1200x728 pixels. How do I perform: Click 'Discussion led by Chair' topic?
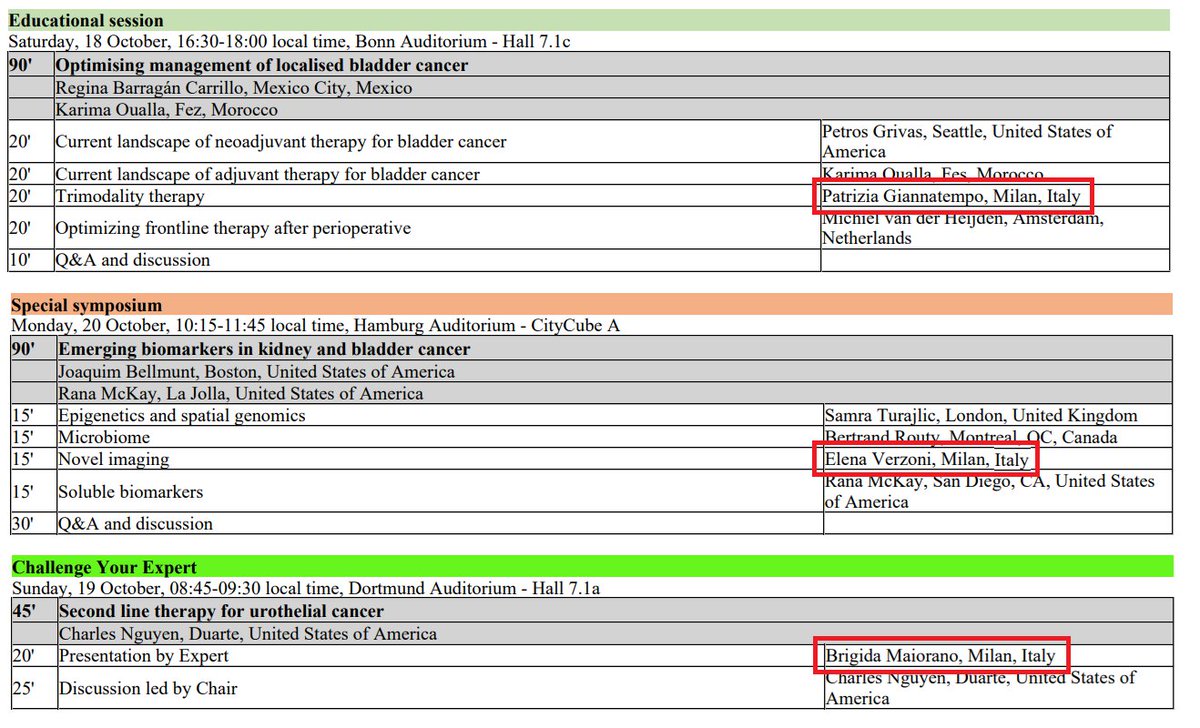click(148, 688)
